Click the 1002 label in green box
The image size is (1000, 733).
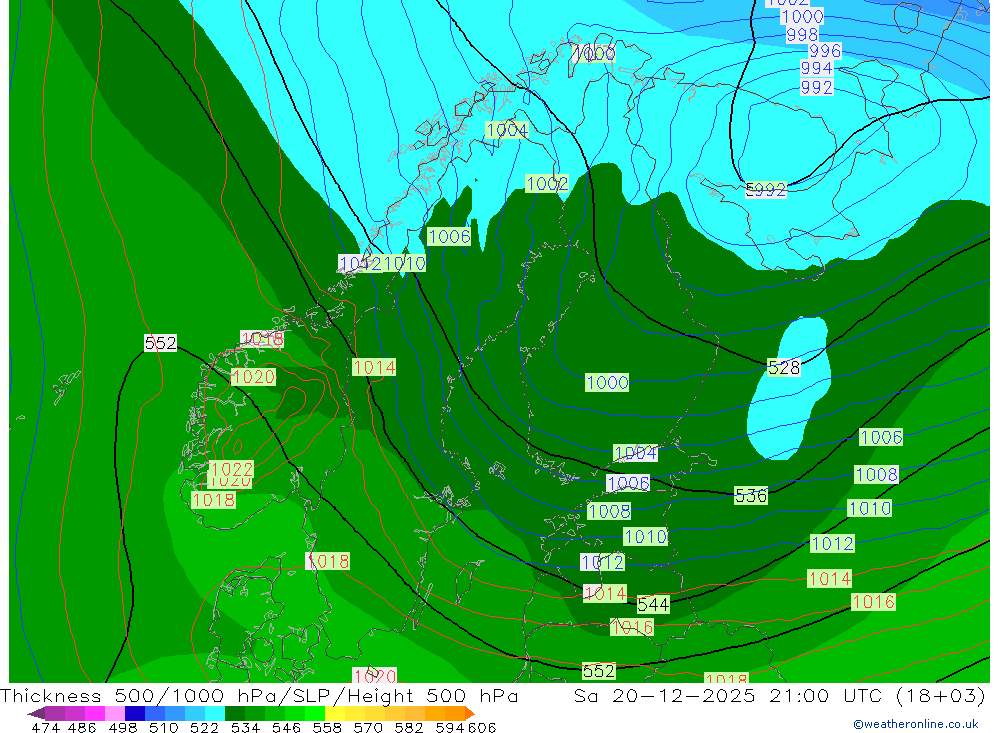coord(547,184)
